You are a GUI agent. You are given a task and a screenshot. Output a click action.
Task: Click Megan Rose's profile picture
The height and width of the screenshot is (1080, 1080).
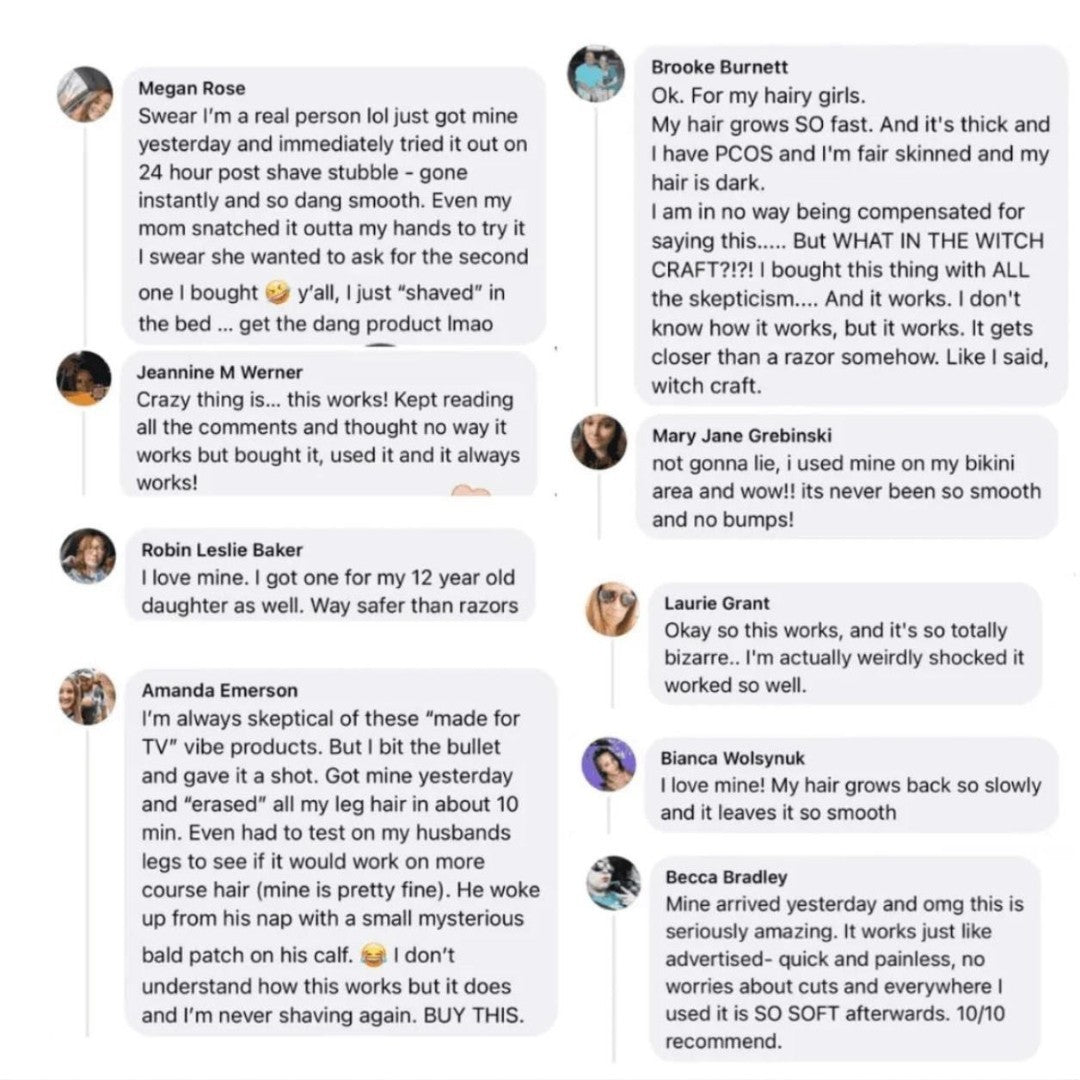point(84,95)
